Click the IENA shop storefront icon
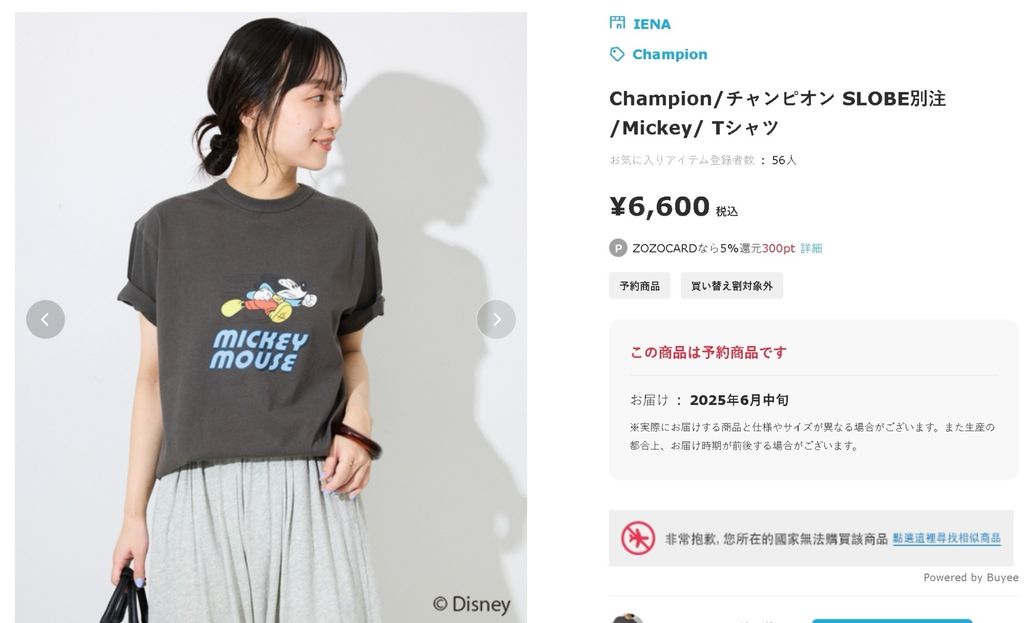The height and width of the screenshot is (623, 1024). point(617,24)
